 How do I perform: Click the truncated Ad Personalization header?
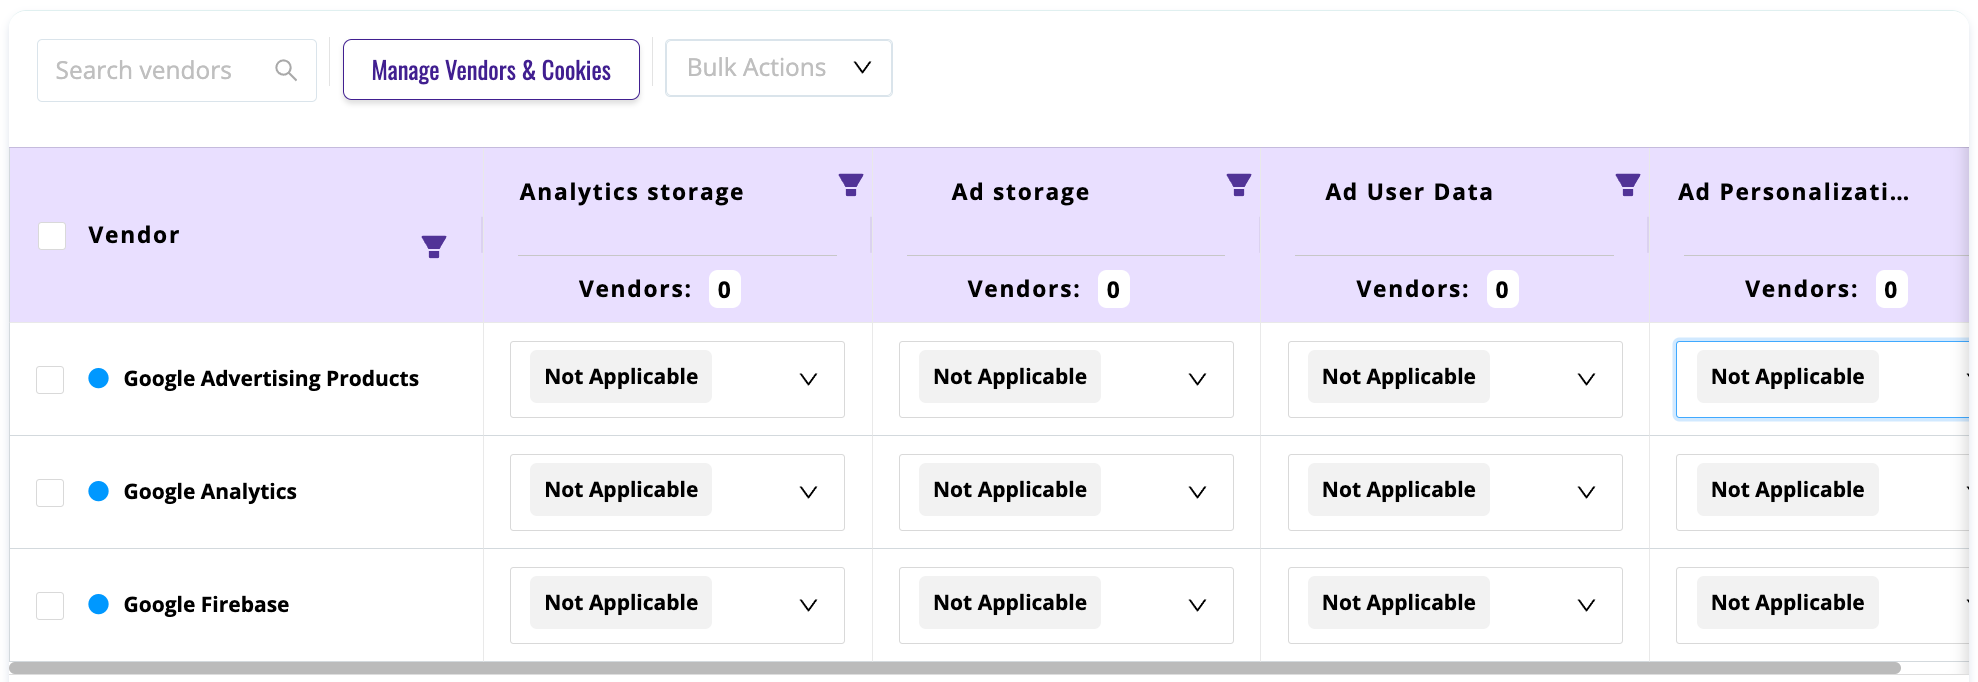(x=1794, y=192)
